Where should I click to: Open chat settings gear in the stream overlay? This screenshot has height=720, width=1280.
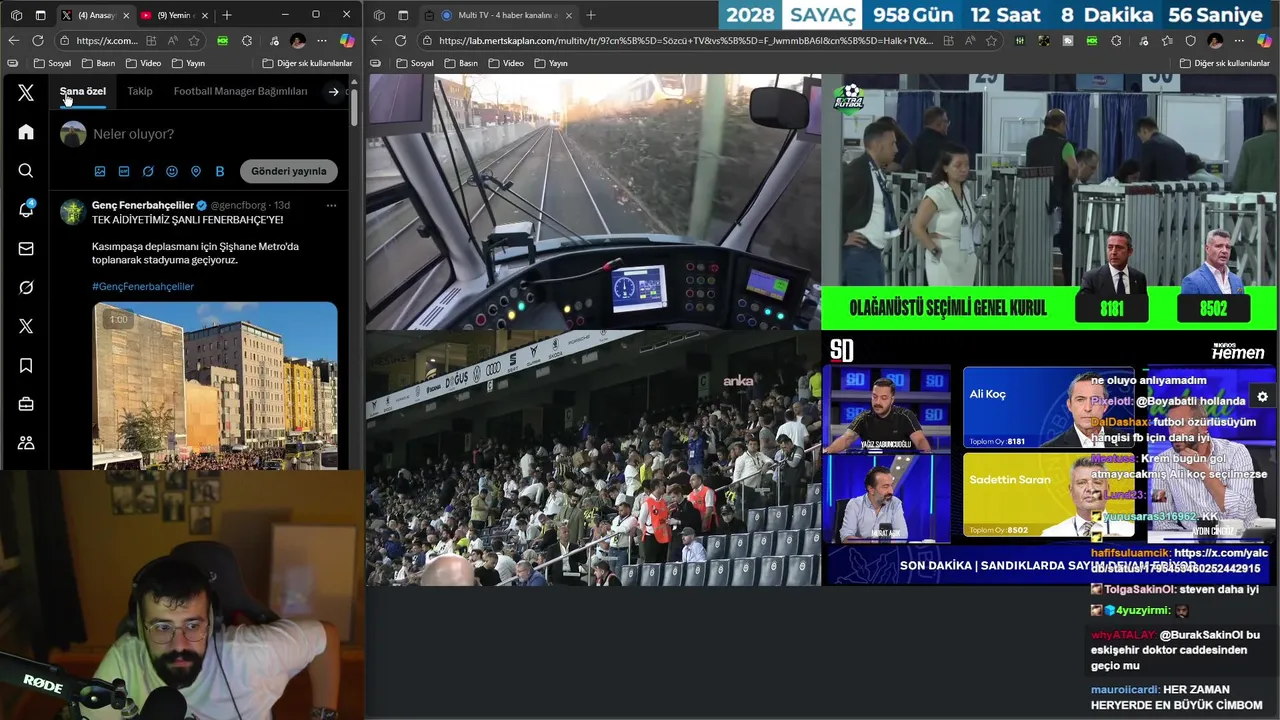tap(1262, 397)
